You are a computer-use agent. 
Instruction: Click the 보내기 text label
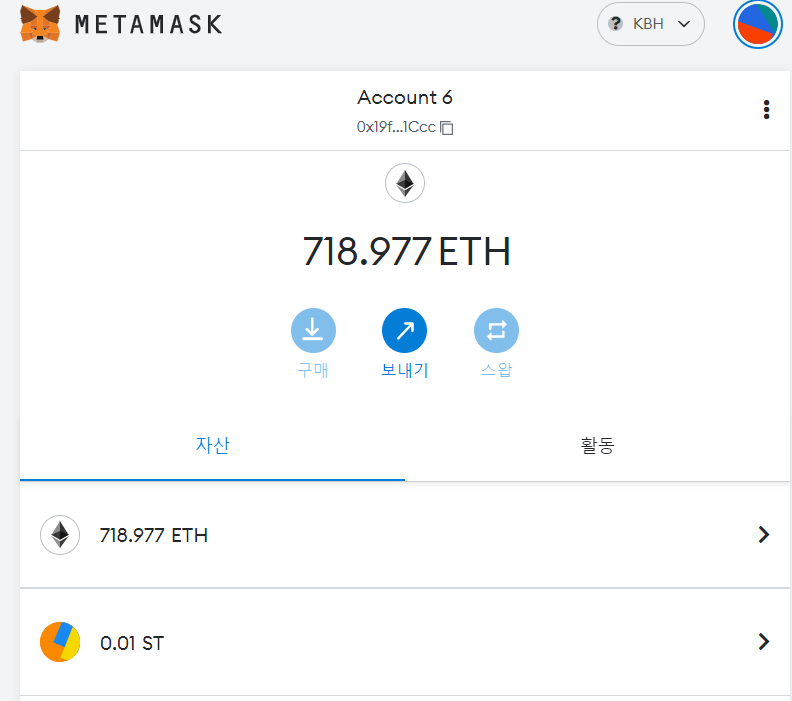[x=405, y=370]
